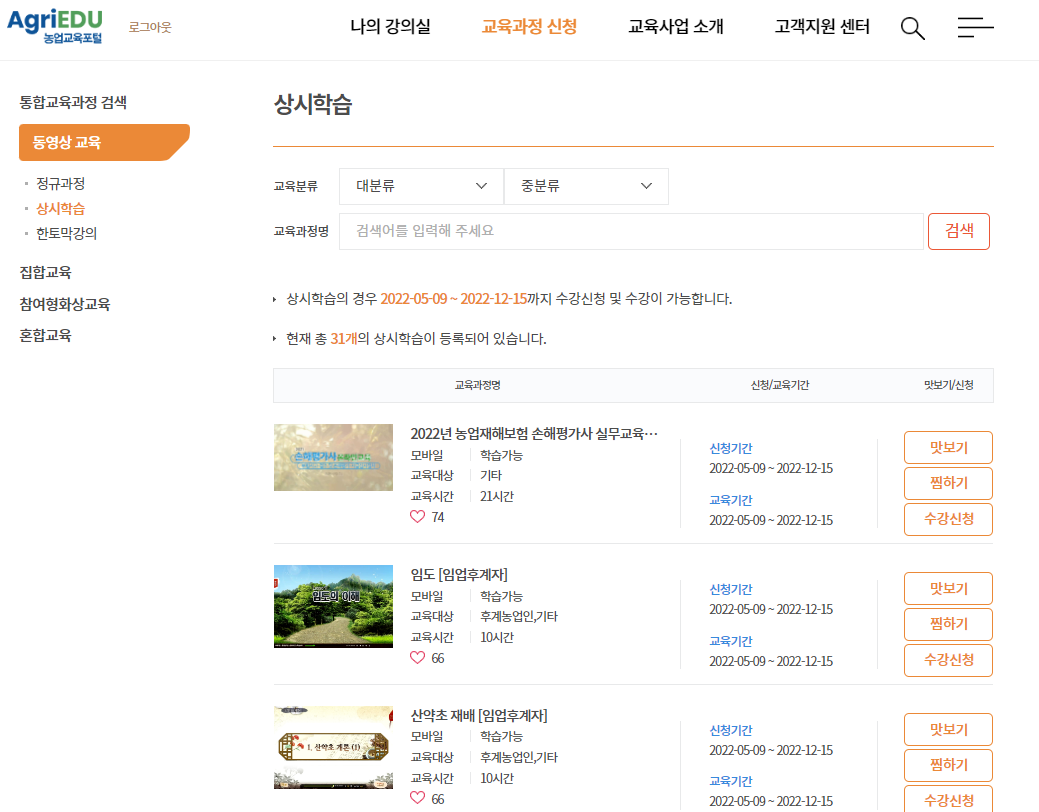The width and height of the screenshot is (1039, 812).
Task: Open thumbnail of 임도 course
Action: [333, 607]
